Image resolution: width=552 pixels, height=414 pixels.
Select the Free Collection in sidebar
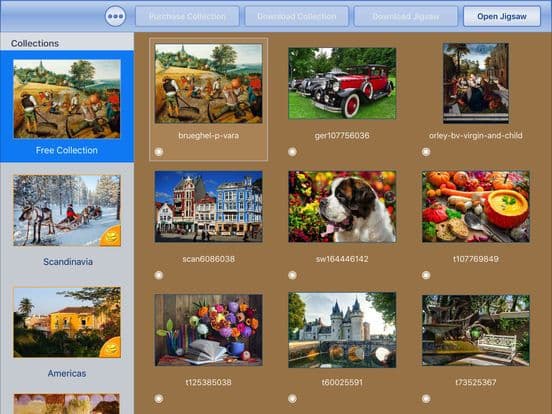pos(67,106)
